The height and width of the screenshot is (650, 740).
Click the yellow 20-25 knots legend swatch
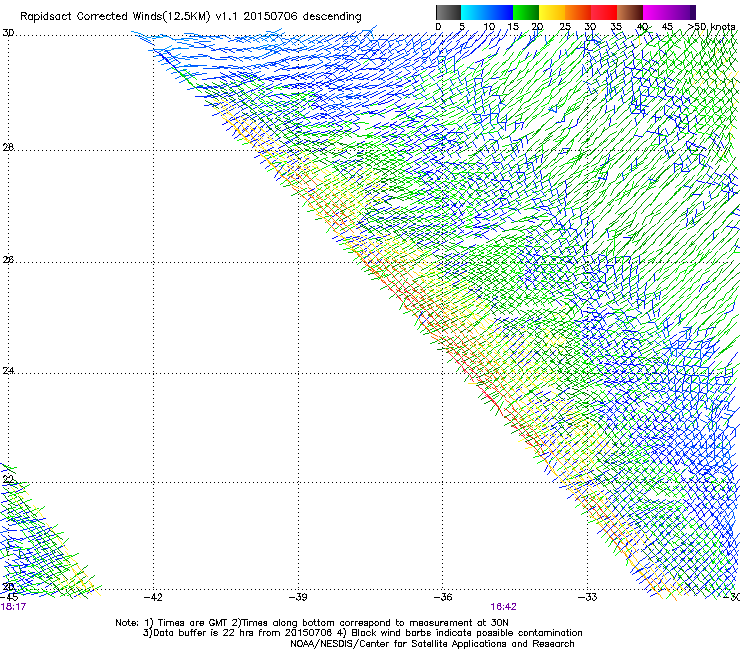[552, 12]
